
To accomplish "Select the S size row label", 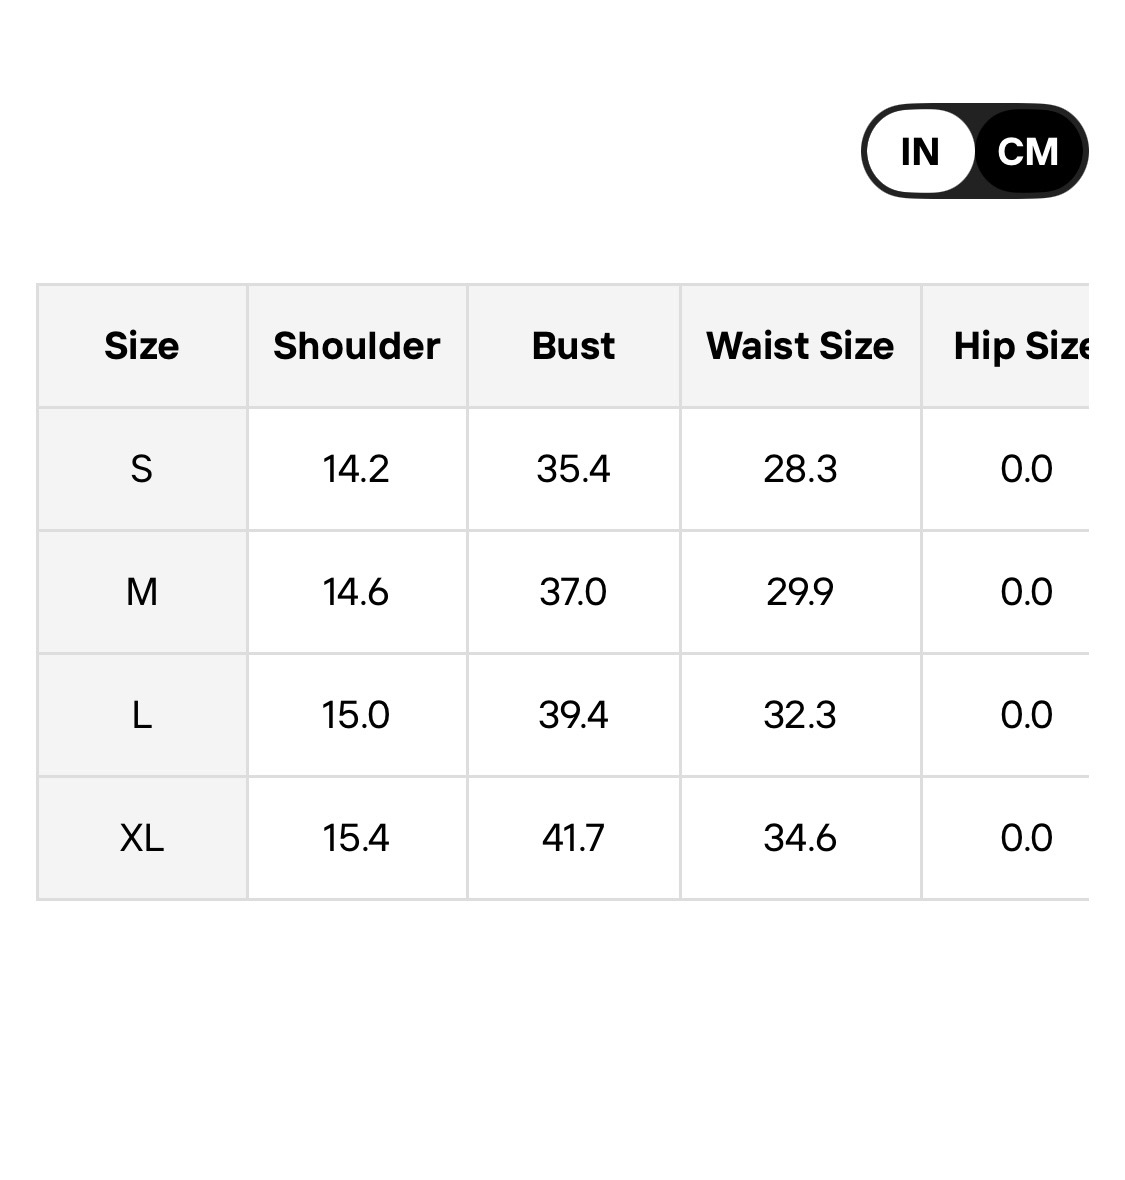I will coord(142,469).
